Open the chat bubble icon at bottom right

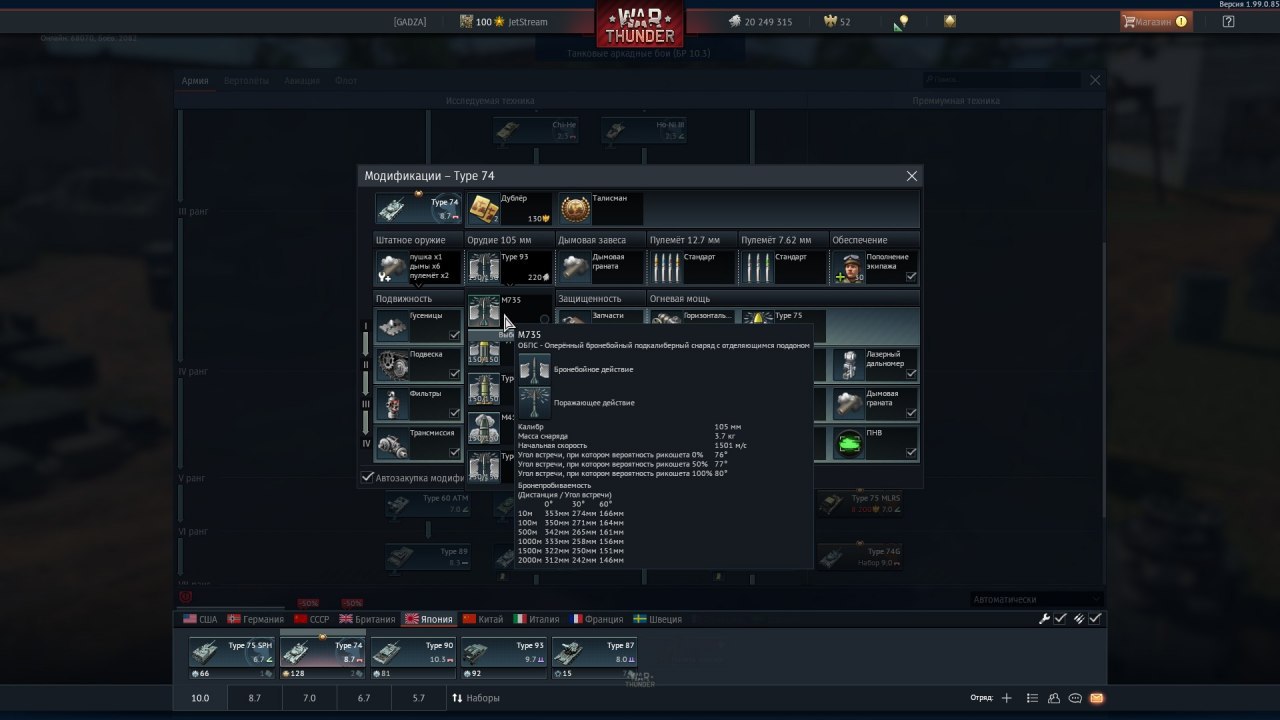pyautogui.click(x=1075, y=698)
